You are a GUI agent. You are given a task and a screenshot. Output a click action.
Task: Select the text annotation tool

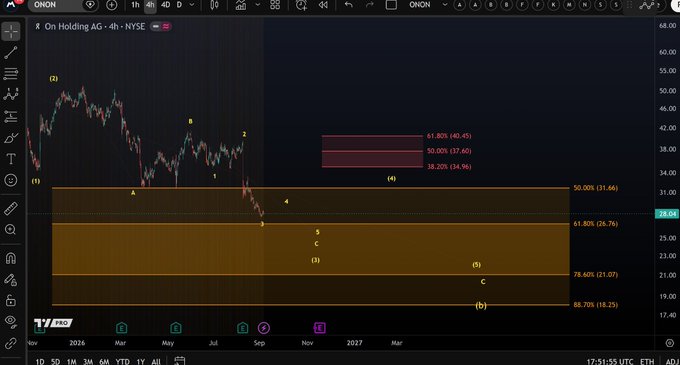tap(11, 159)
